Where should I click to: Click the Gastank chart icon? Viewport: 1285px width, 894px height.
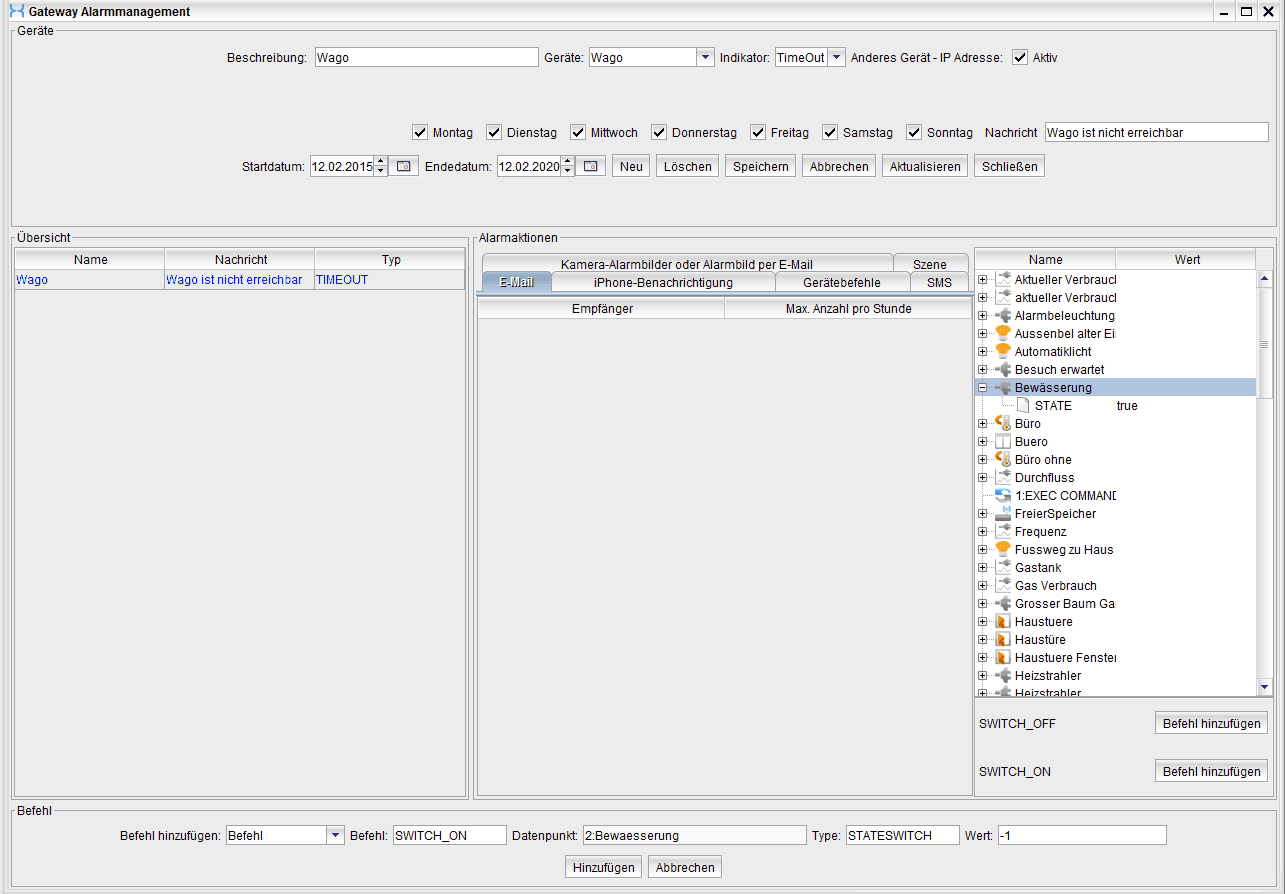tap(1003, 568)
